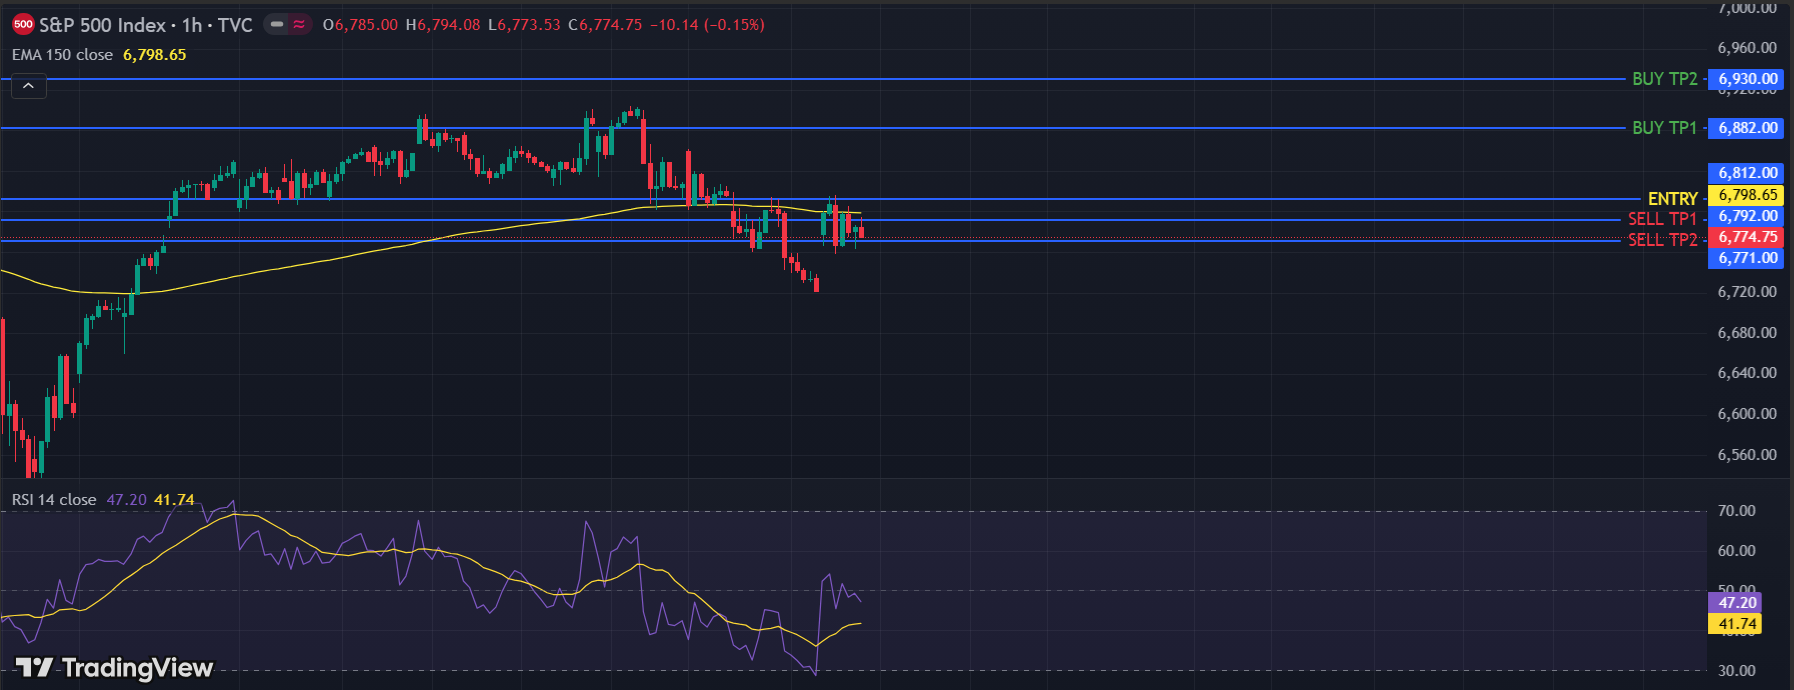The width and height of the screenshot is (1794, 690).
Task: Click the BUY TP2 line label
Action: point(1664,79)
